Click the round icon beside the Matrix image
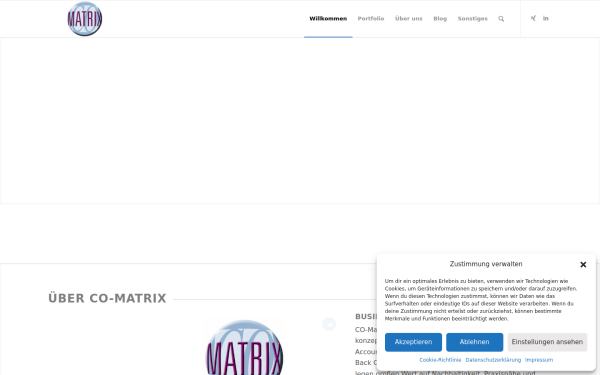Viewport: 600px width, 375px height. (x=329, y=324)
